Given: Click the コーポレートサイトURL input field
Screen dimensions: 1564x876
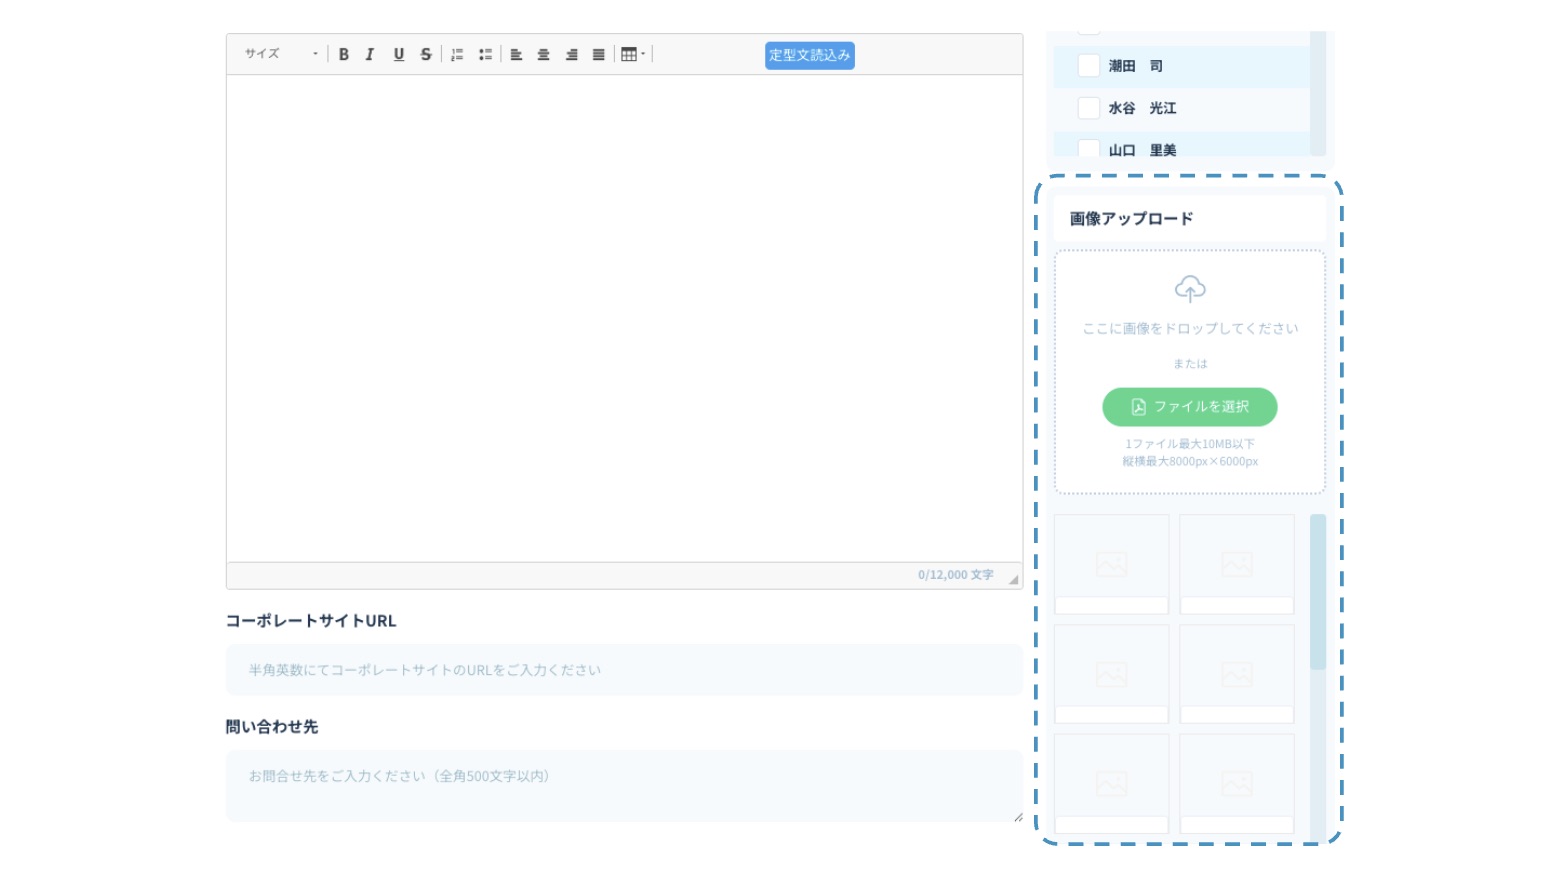Looking at the screenshot, I should point(623,670).
